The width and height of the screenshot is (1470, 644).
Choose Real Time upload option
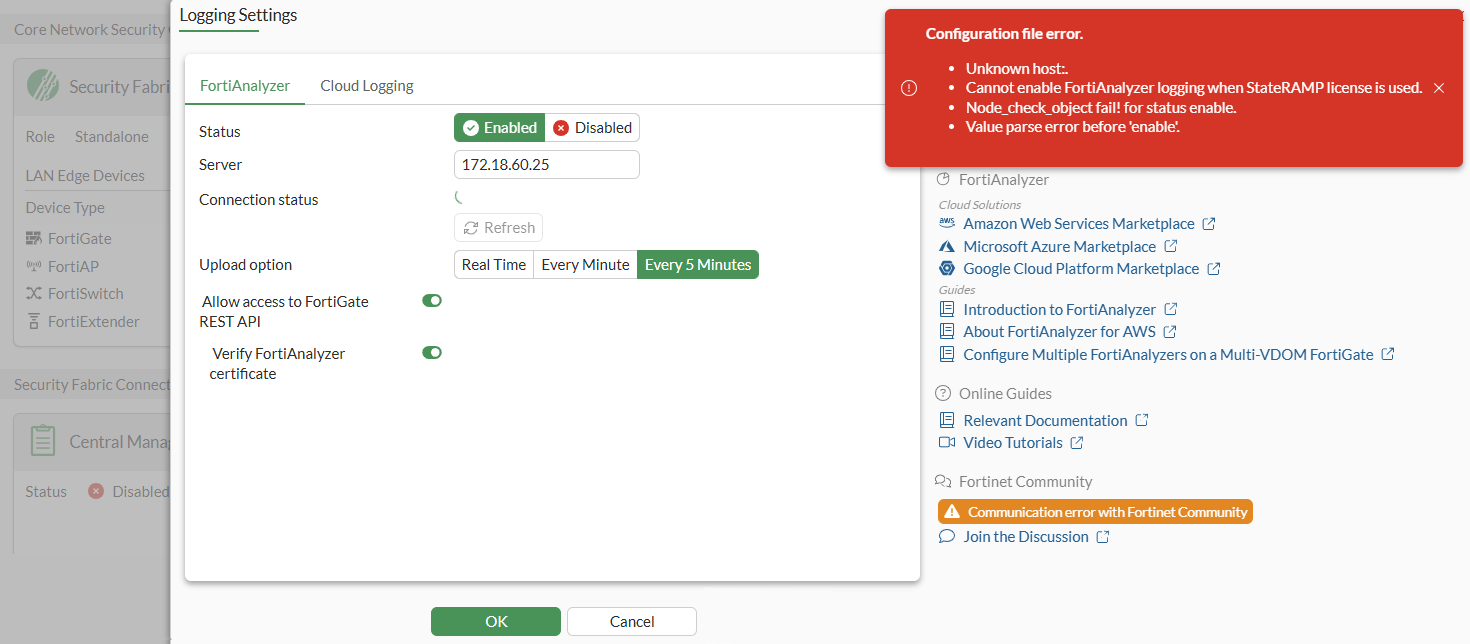493,264
